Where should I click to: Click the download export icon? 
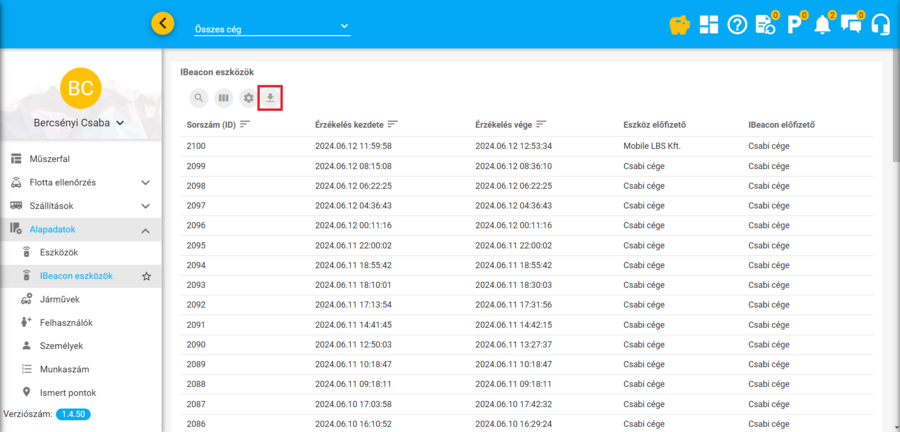(x=270, y=98)
